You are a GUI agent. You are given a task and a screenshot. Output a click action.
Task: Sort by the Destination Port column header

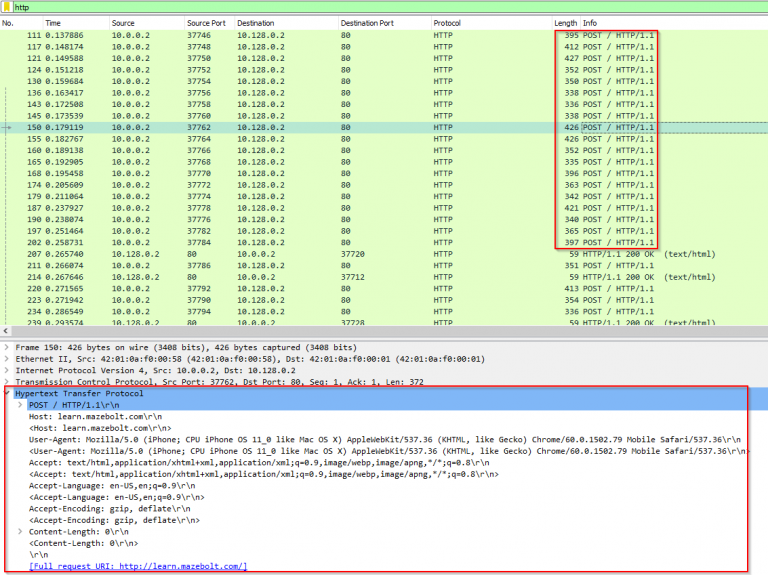[x=367, y=22]
